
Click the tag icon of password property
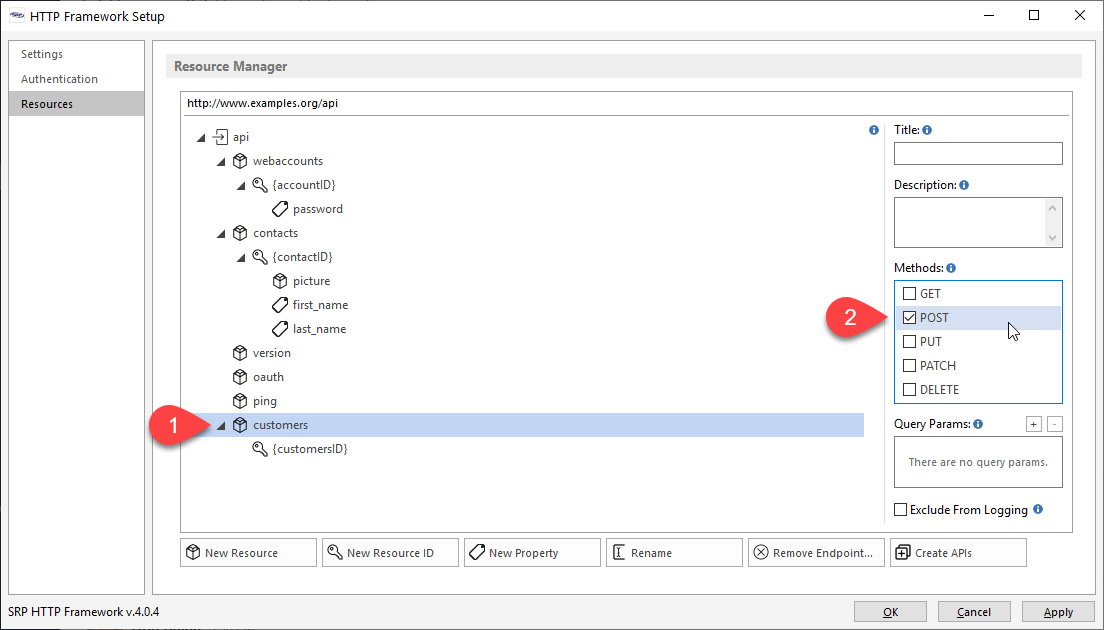click(x=280, y=209)
